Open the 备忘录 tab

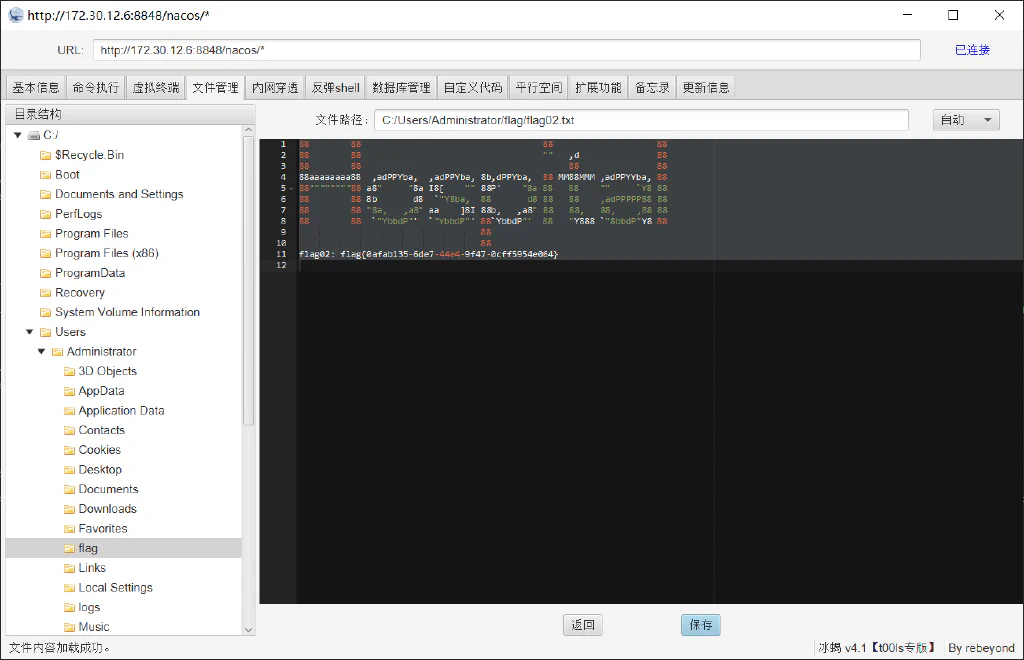(x=652, y=87)
